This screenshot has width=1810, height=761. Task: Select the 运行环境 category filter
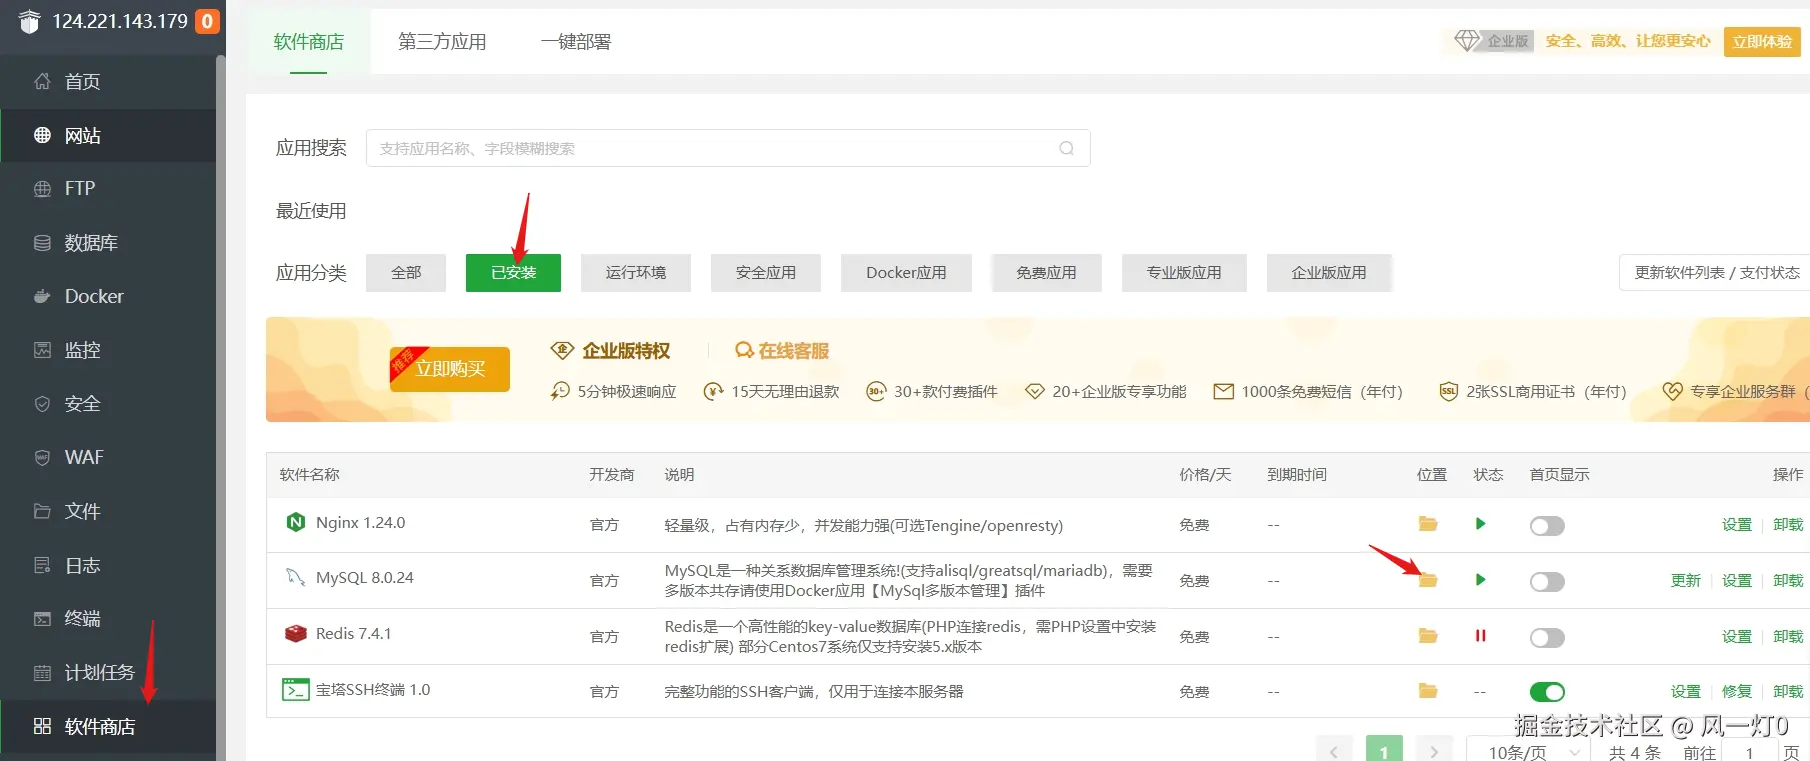636,273
